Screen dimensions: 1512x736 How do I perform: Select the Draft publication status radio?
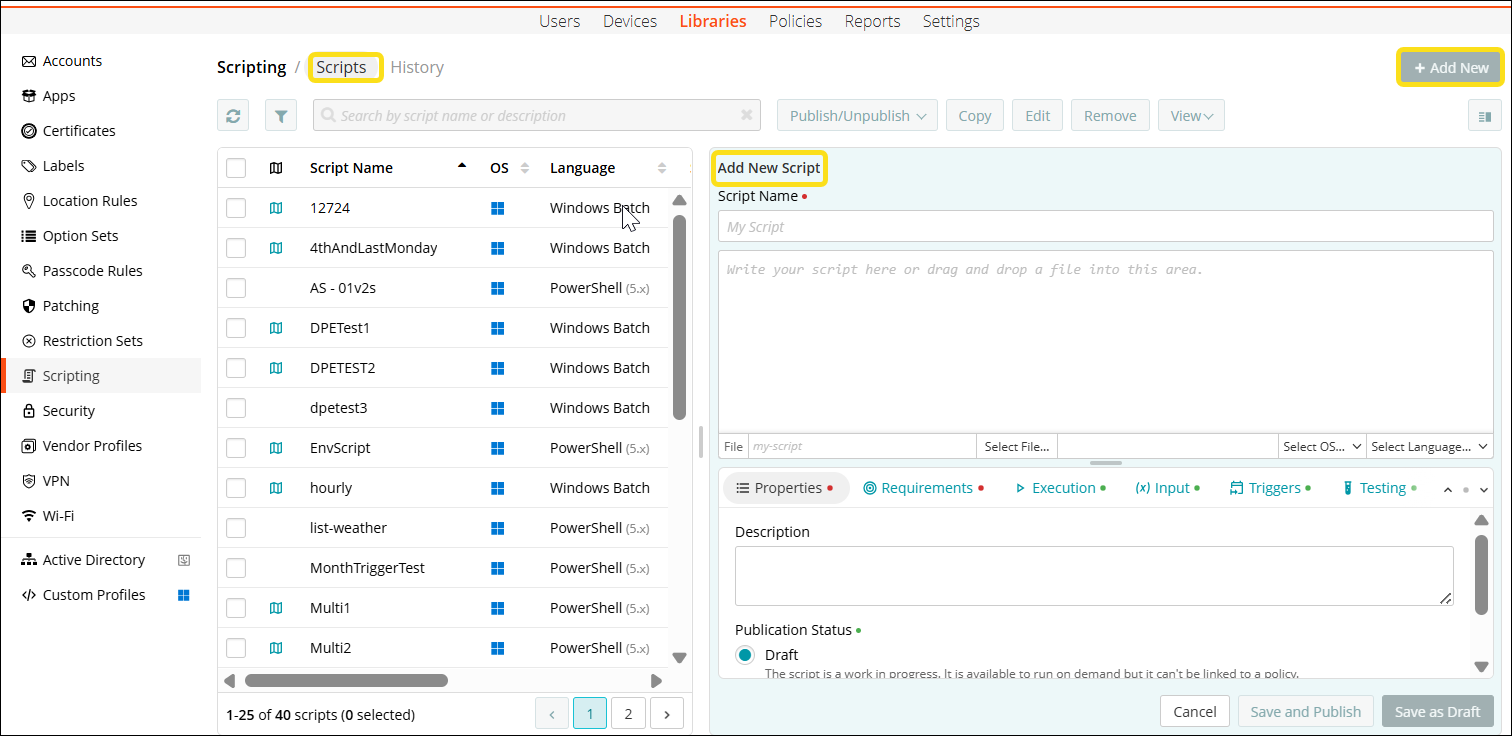tap(745, 655)
